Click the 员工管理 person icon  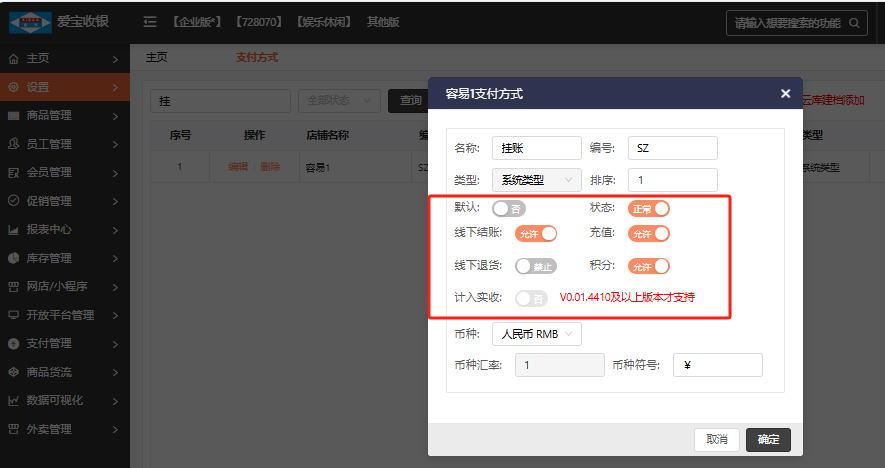(x=14, y=144)
